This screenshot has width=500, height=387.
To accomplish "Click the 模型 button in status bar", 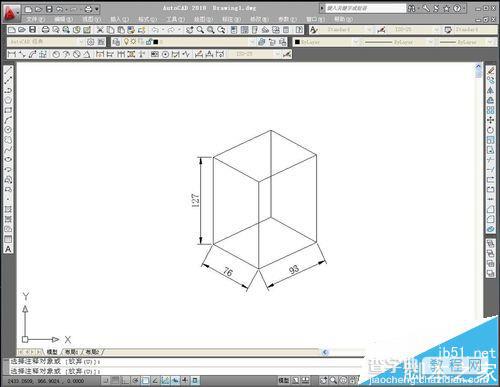I will pos(284,380).
